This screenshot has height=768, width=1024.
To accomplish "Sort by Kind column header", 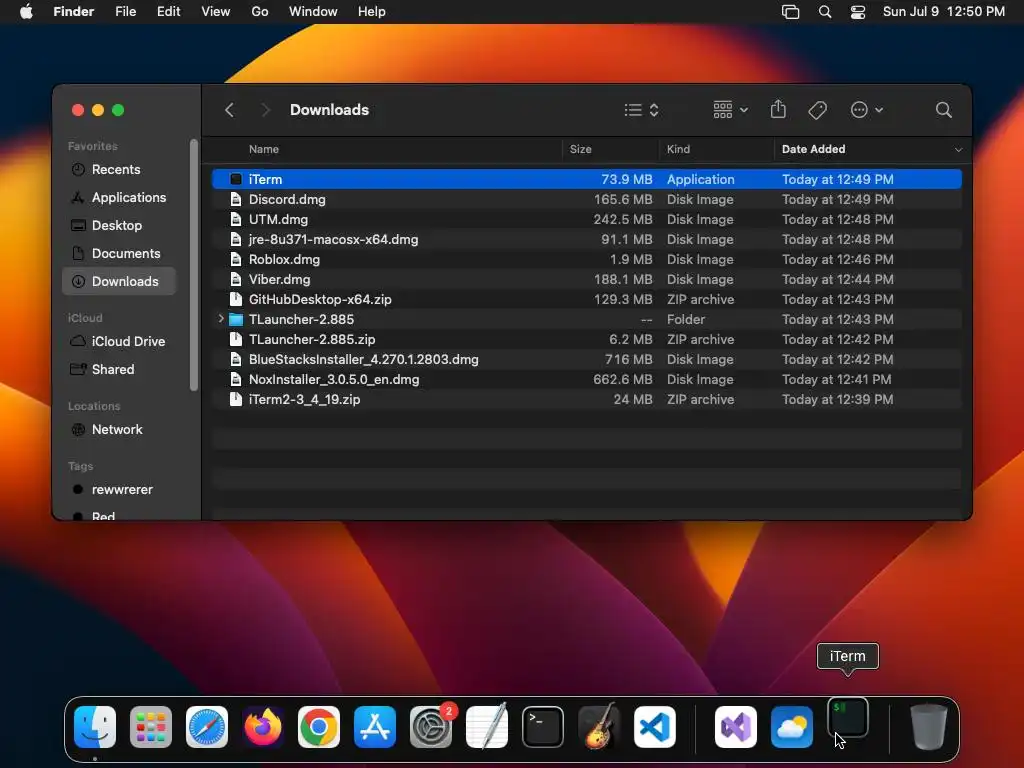I will click(679, 149).
